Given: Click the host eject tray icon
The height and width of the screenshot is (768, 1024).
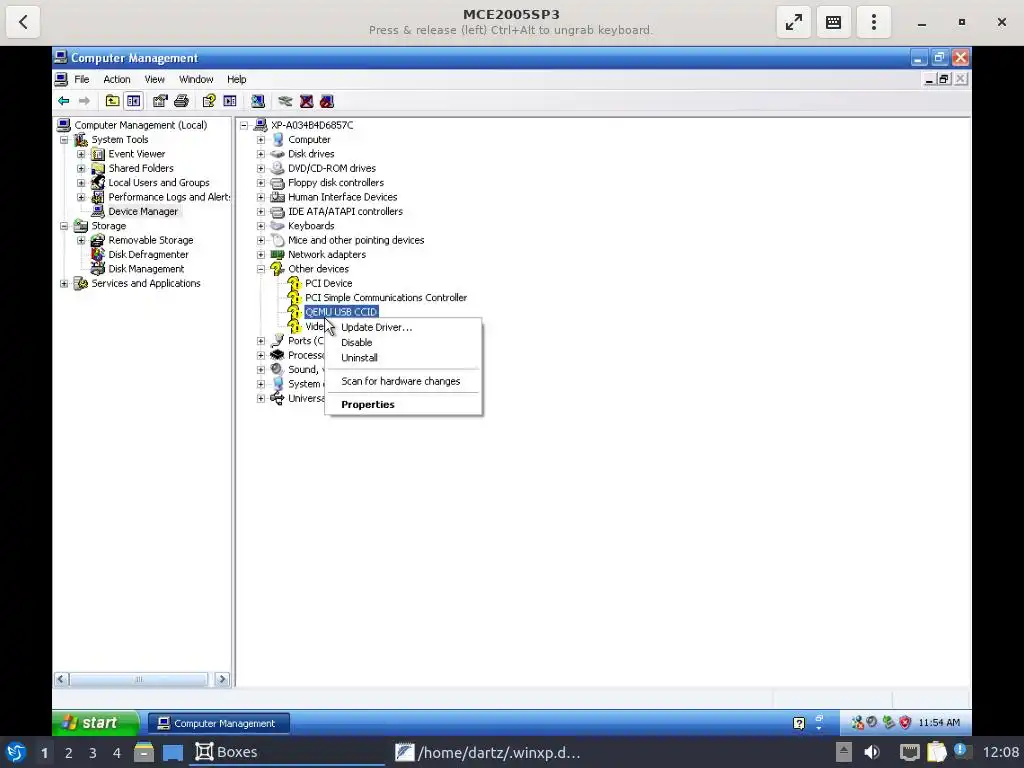Looking at the screenshot, I should (844, 752).
